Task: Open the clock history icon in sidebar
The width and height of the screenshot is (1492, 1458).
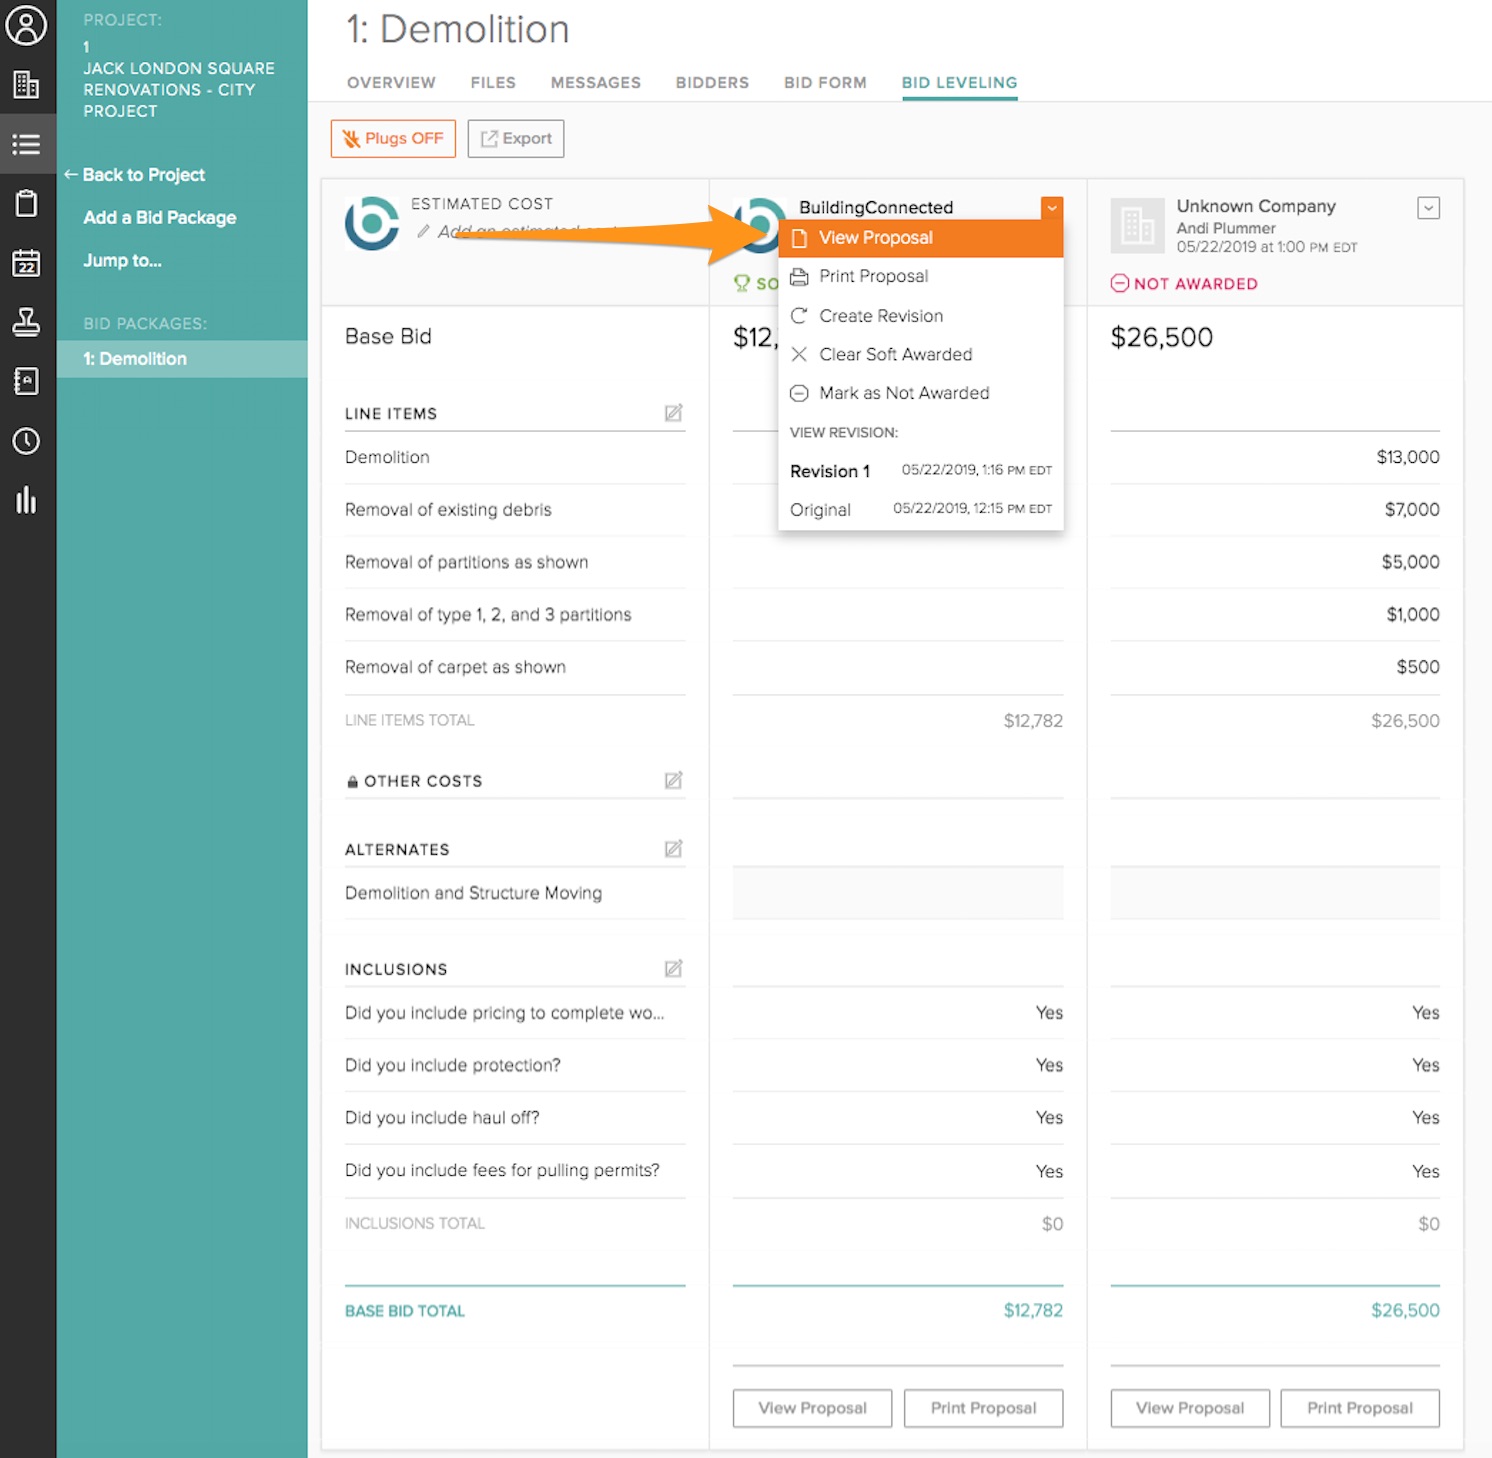Action: pos(26,441)
